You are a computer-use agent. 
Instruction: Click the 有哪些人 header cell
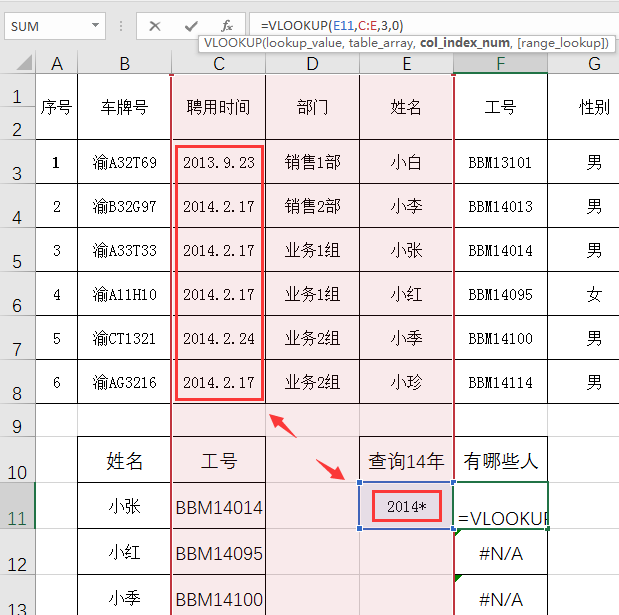pyautogui.click(x=501, y=460)
